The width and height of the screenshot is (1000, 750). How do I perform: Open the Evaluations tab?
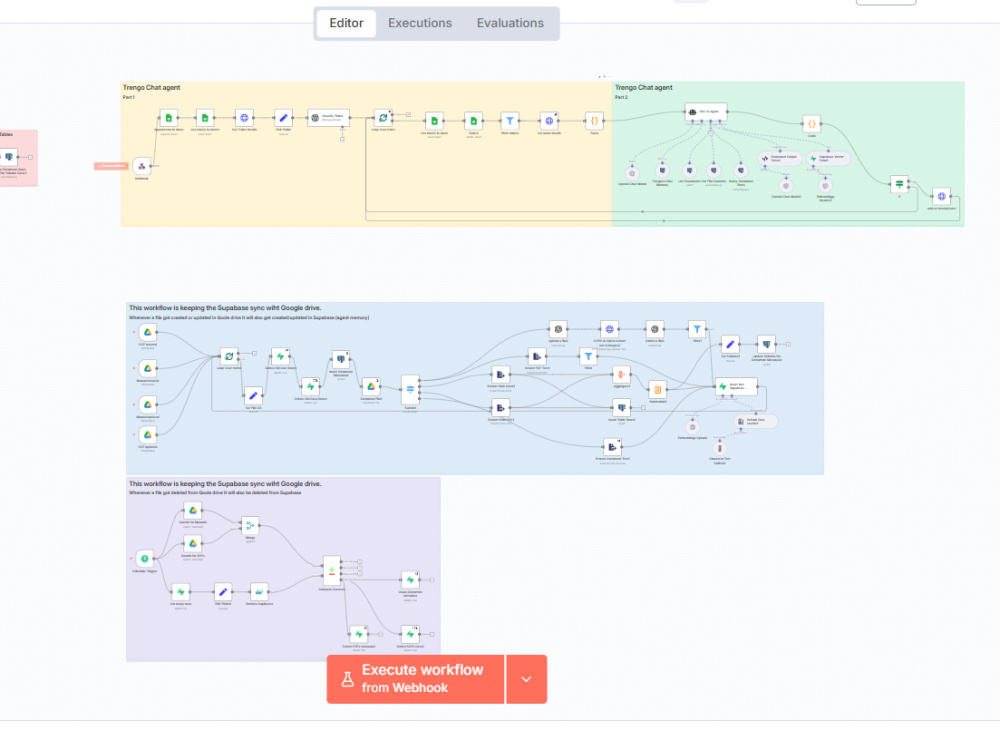[510, 23]
